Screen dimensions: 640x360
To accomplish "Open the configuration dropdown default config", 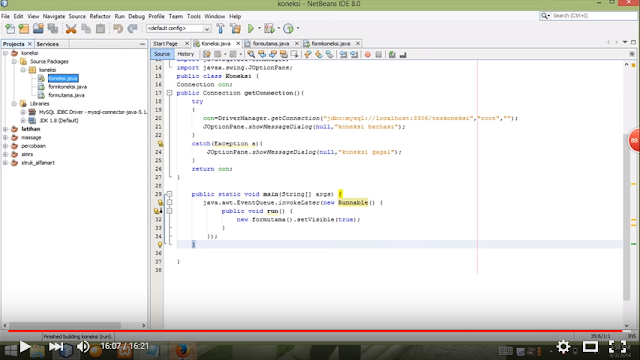I will [x=179, y=28].
